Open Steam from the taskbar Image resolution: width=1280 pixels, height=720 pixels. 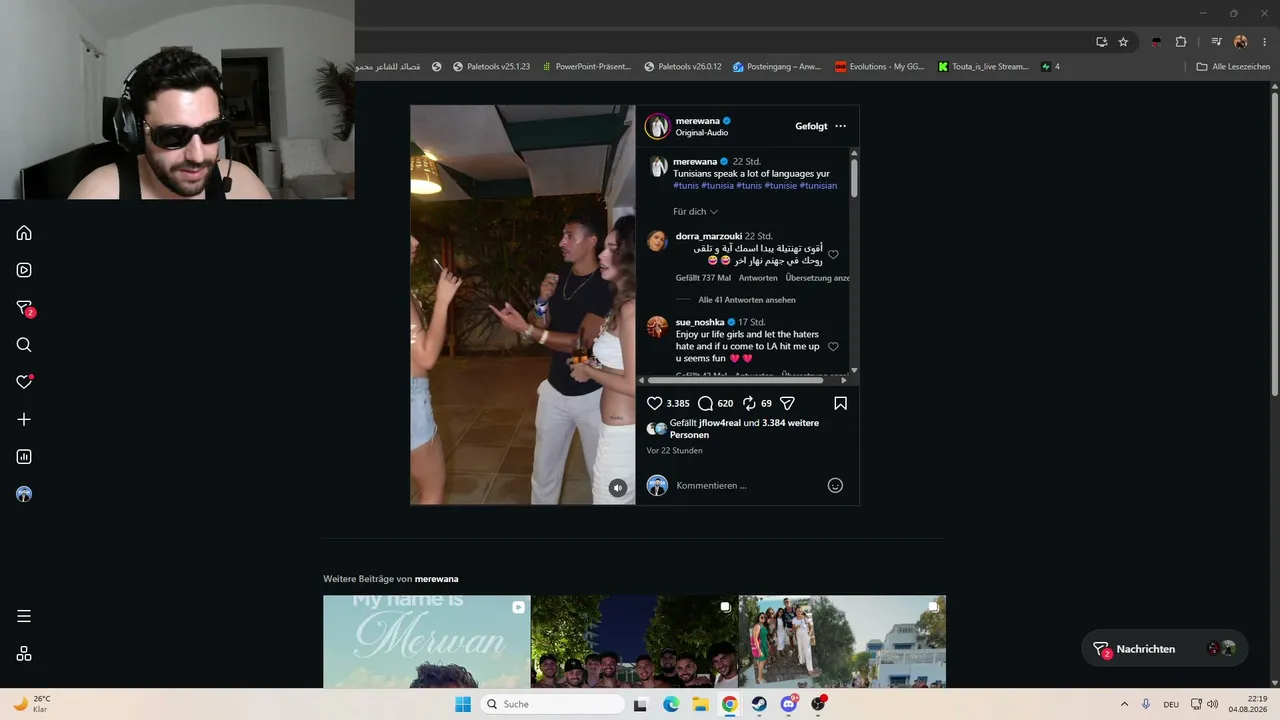point(758,704)
